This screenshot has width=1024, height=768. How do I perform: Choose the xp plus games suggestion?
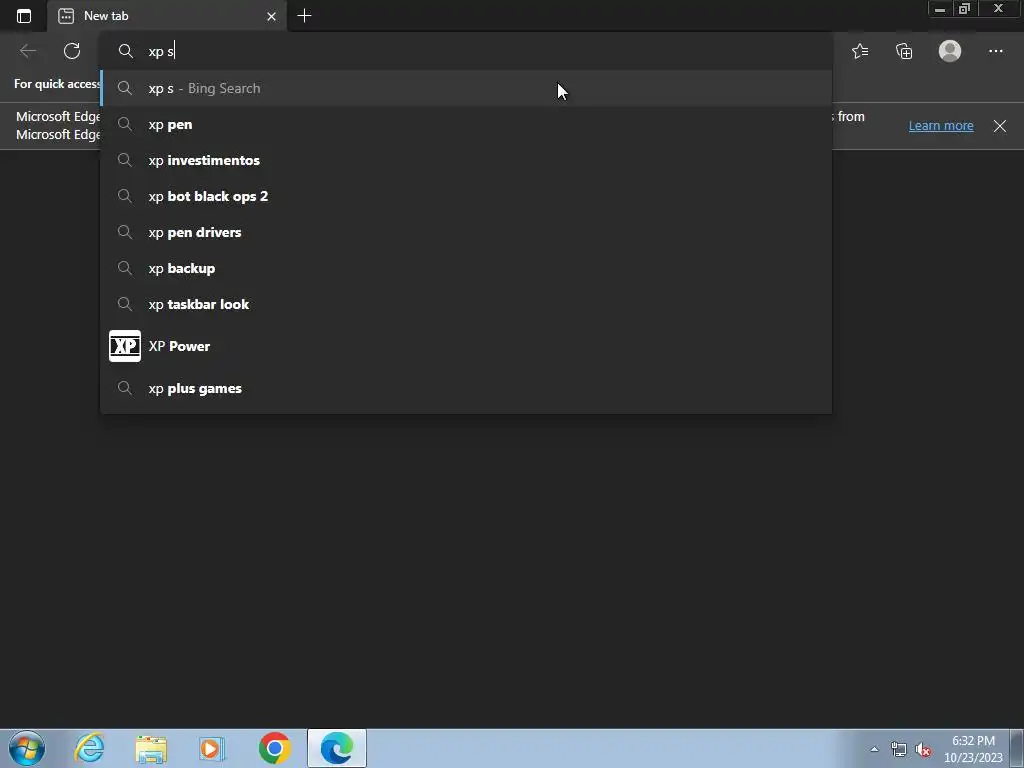[466, 388]
